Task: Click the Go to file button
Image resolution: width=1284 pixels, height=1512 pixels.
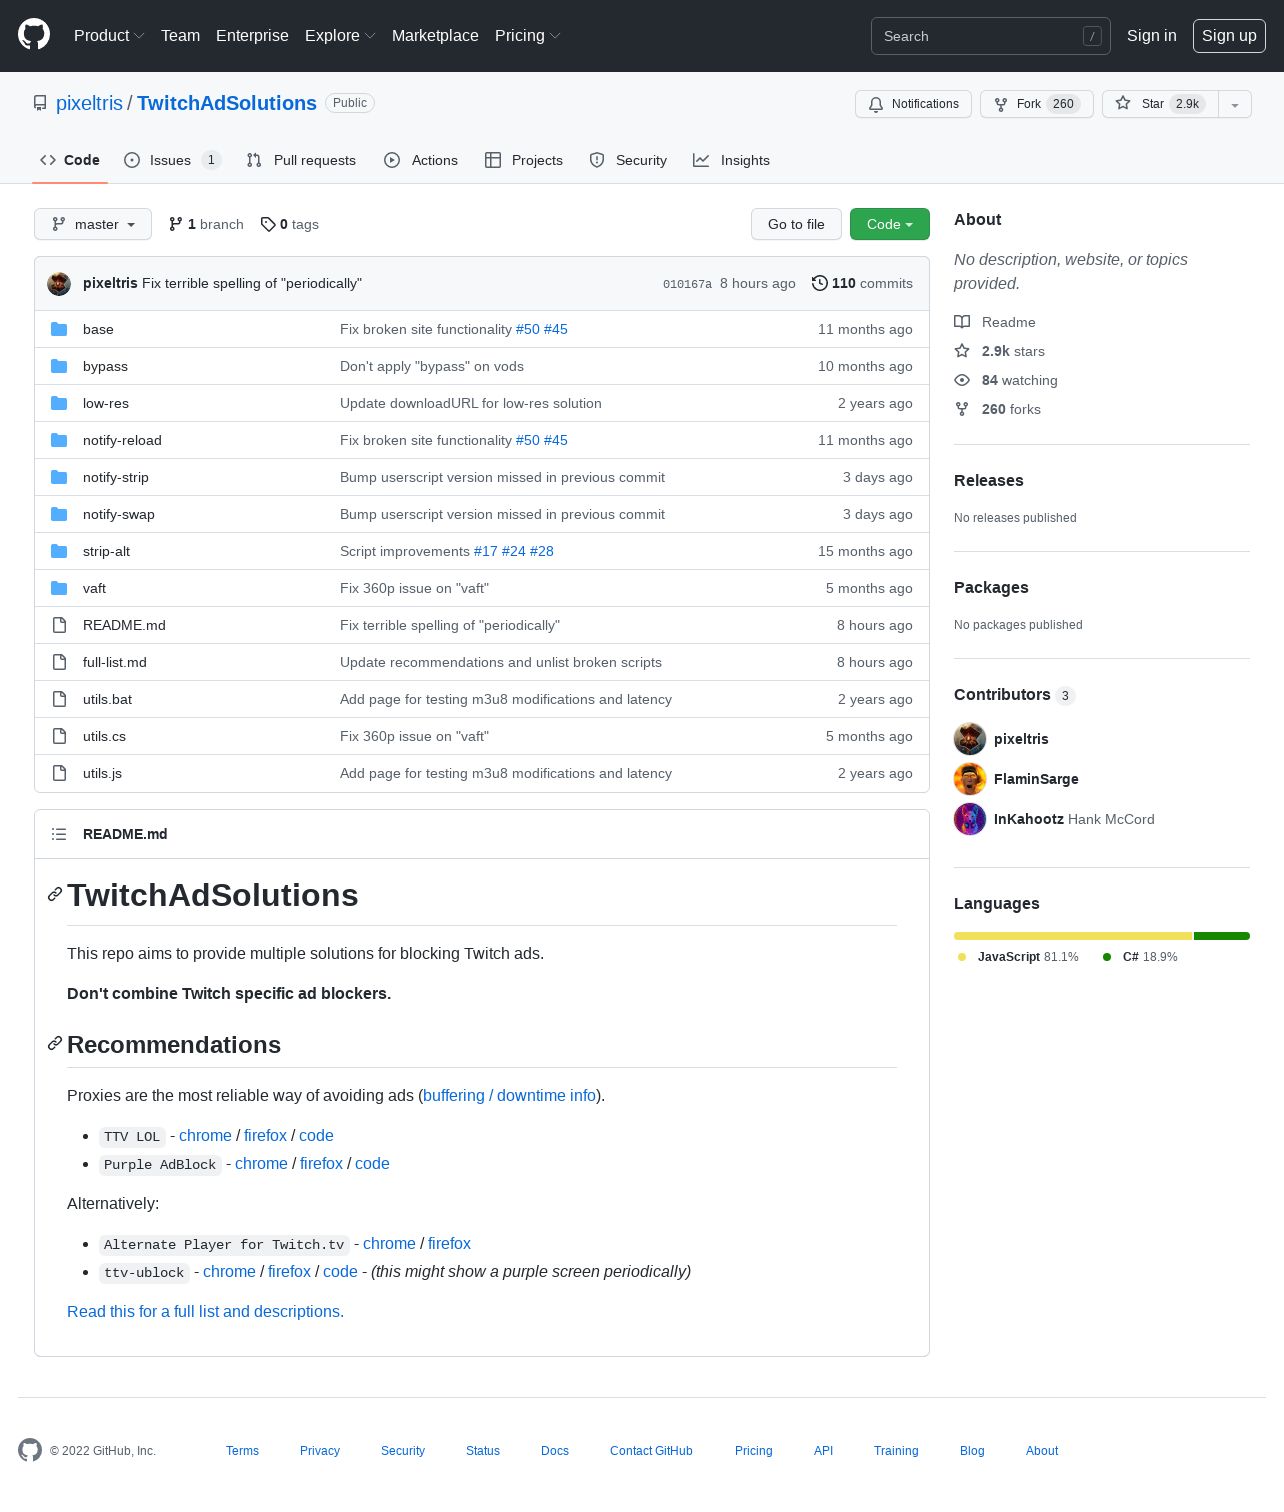Action: click(x=796, y=224)
